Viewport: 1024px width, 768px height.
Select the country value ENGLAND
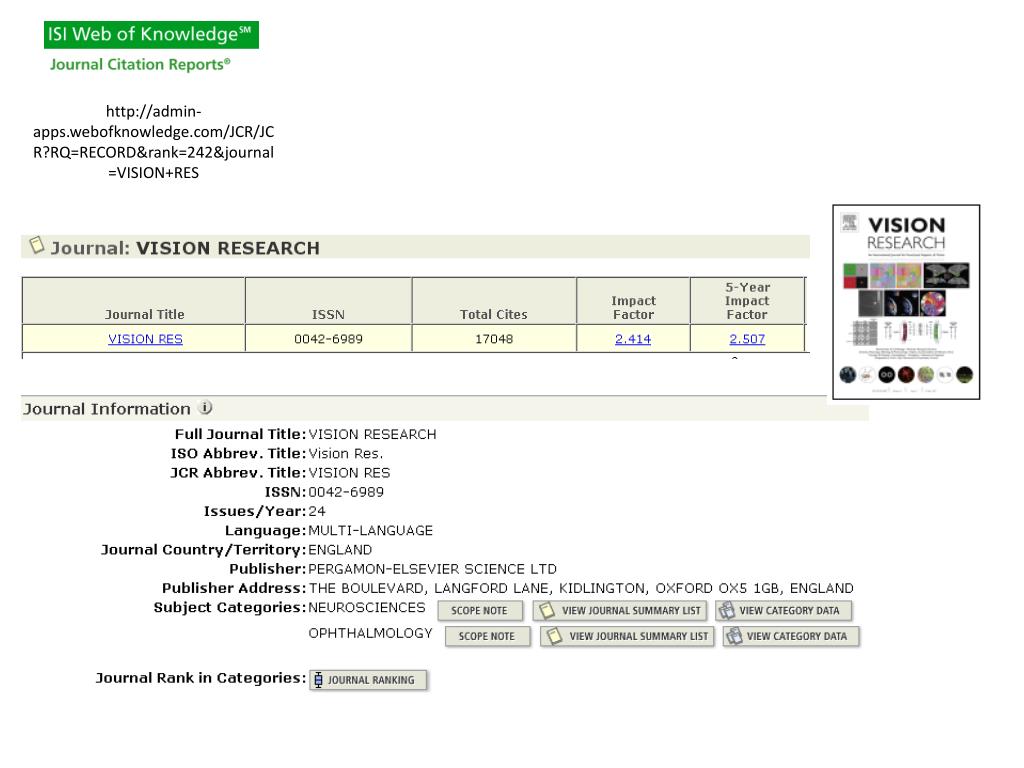click(340, 550)
